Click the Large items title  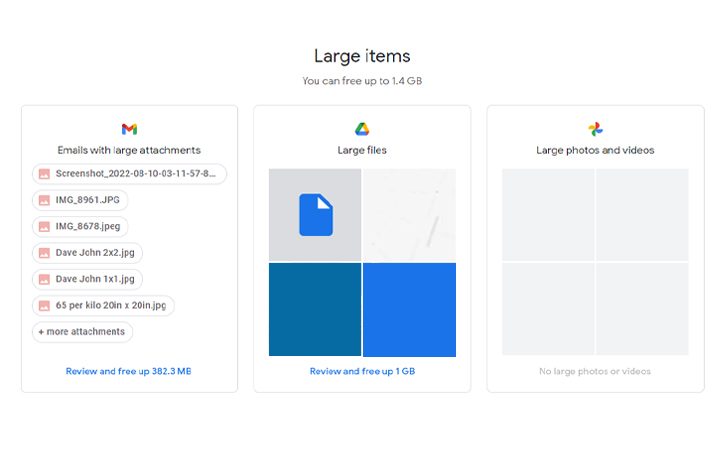point(362,56)
